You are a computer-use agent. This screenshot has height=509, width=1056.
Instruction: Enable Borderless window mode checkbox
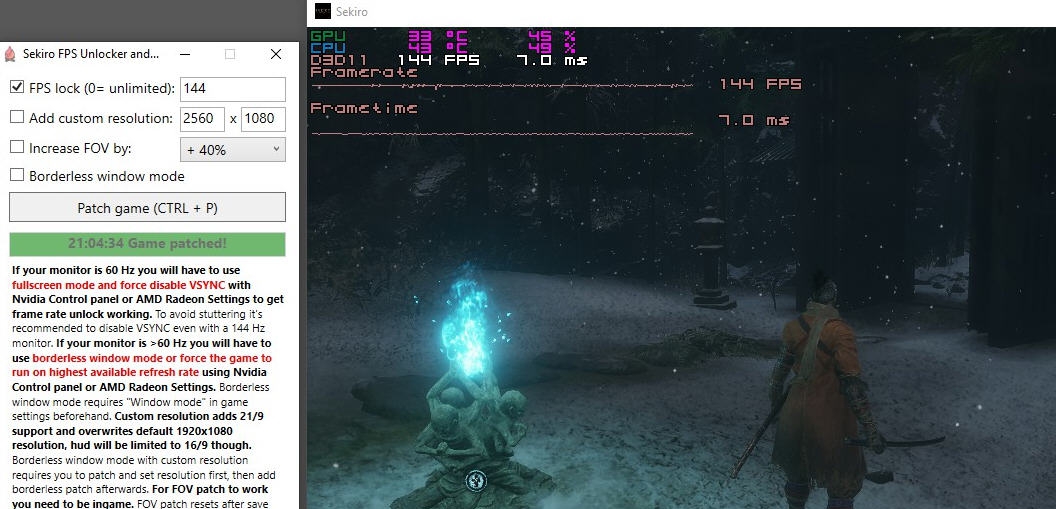(17, 175)
